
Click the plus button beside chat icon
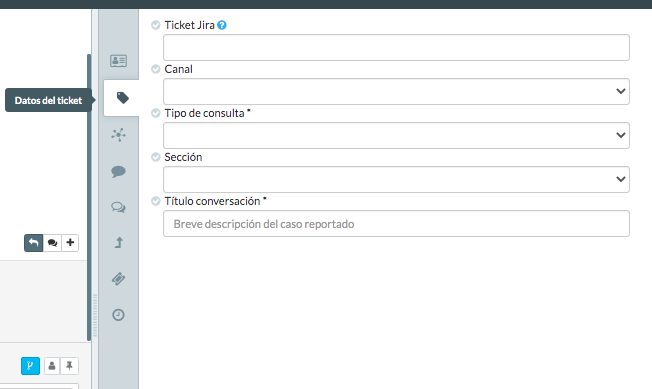70,243
